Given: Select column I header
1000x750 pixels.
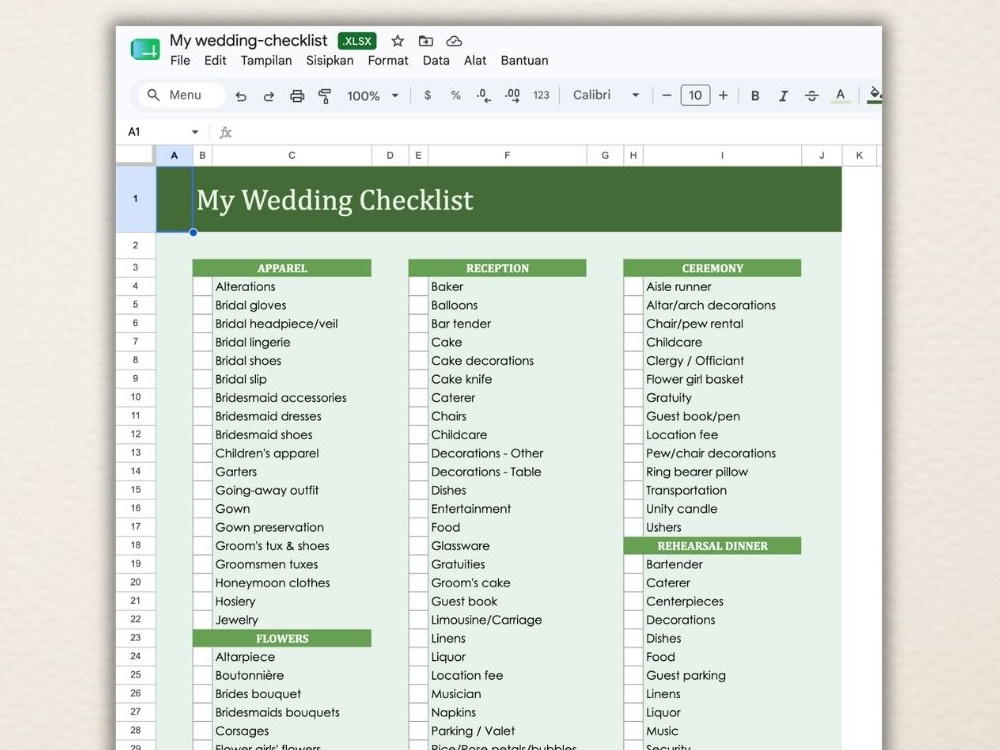Looking at the screenshot, I should tap(722, 155).
